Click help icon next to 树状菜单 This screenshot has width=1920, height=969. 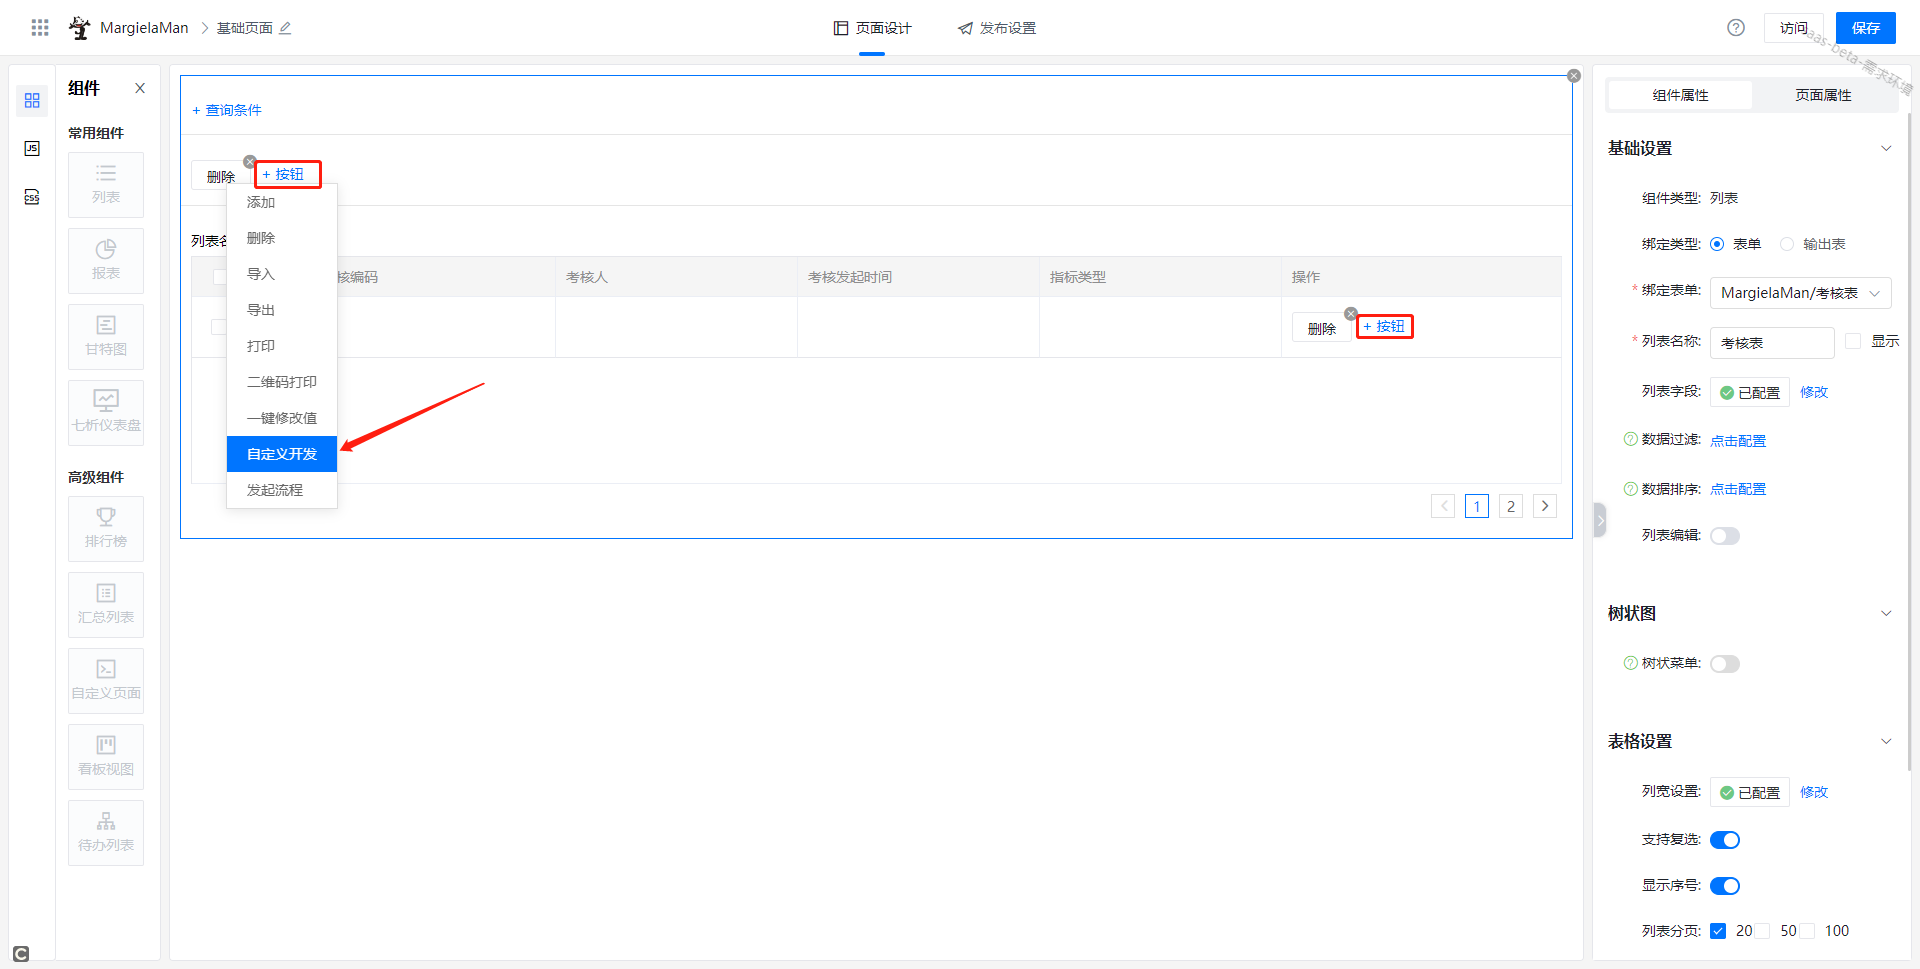(x=1631, y=663)
